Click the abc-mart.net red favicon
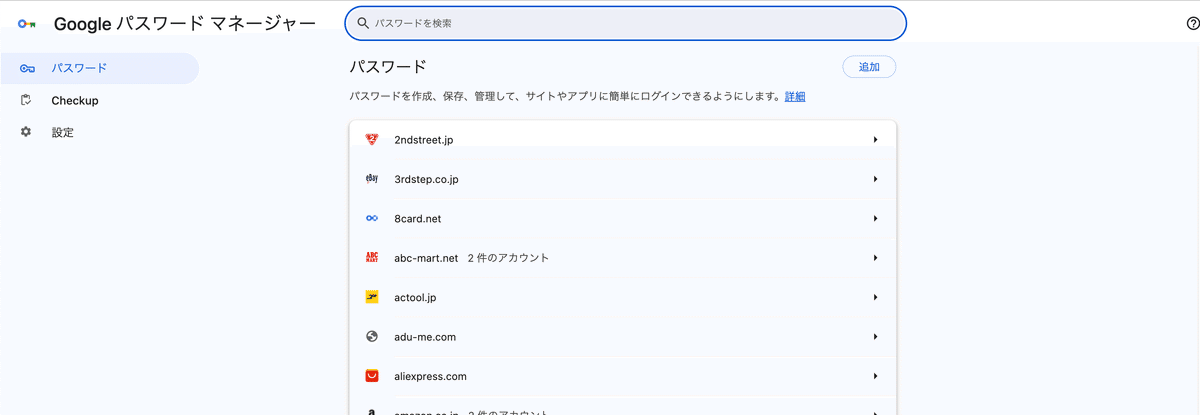This screenshot has height=415, width=1200. point(372,258)
